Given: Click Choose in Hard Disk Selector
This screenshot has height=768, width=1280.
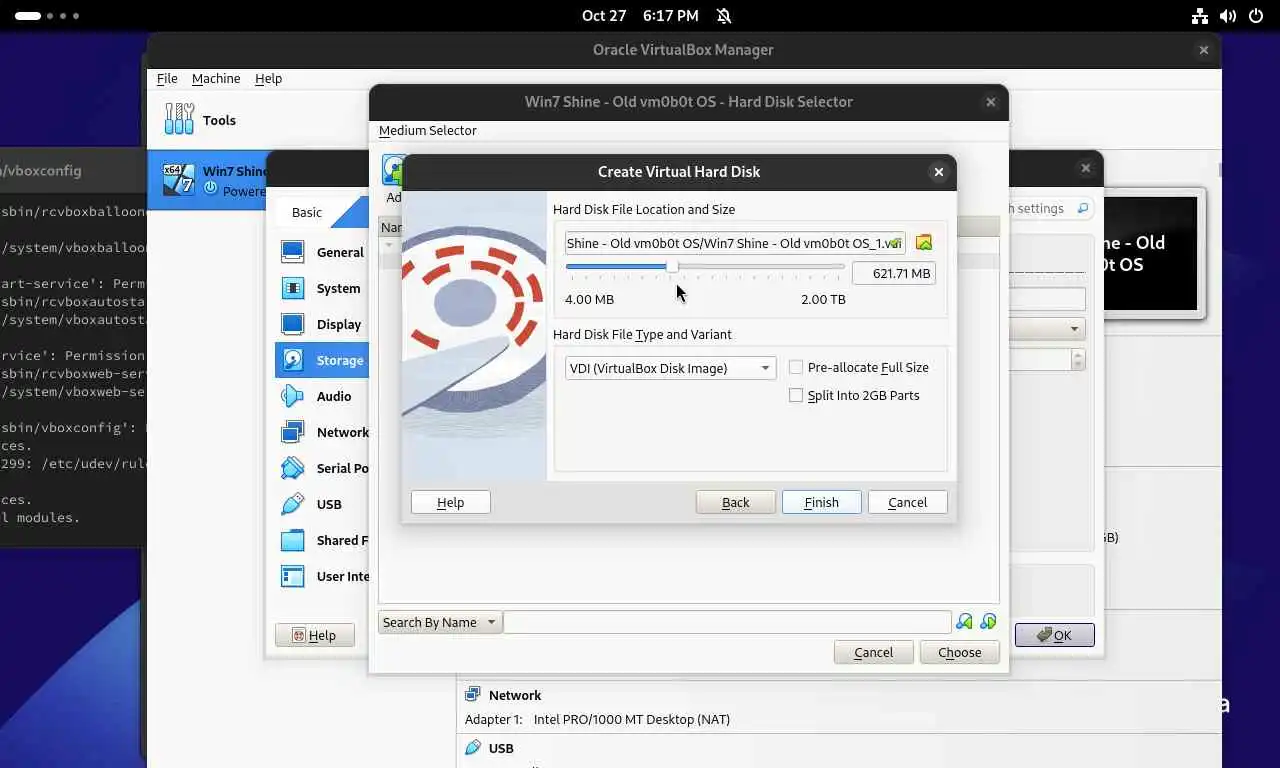Looking at the screenshot, I should [960, 652].
